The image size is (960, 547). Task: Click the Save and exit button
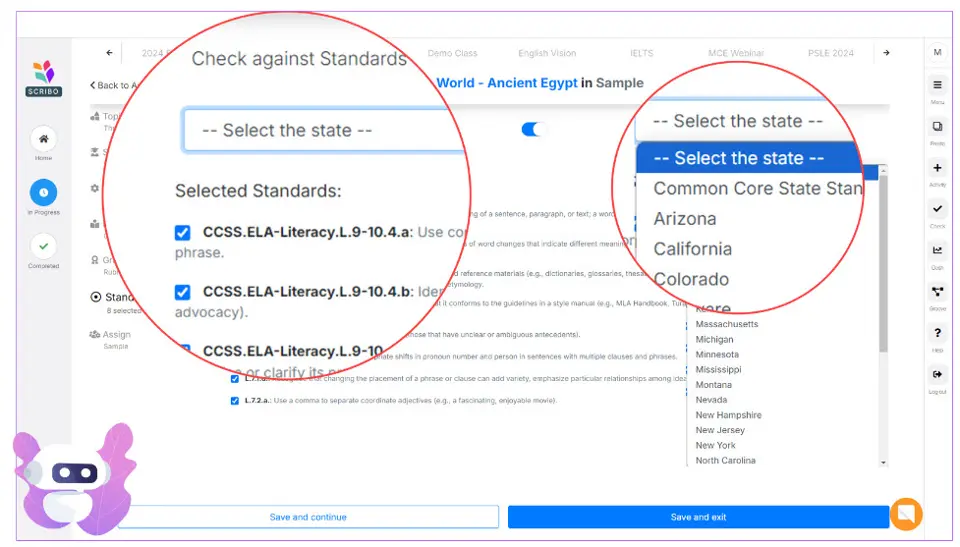(698, 517)
